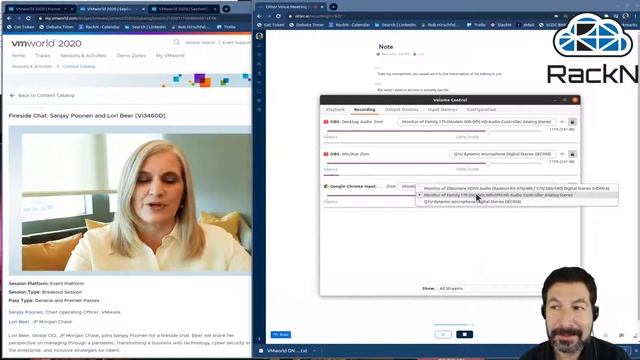Close the Volume Control window
640x360 pixels.
click(575, 100)
